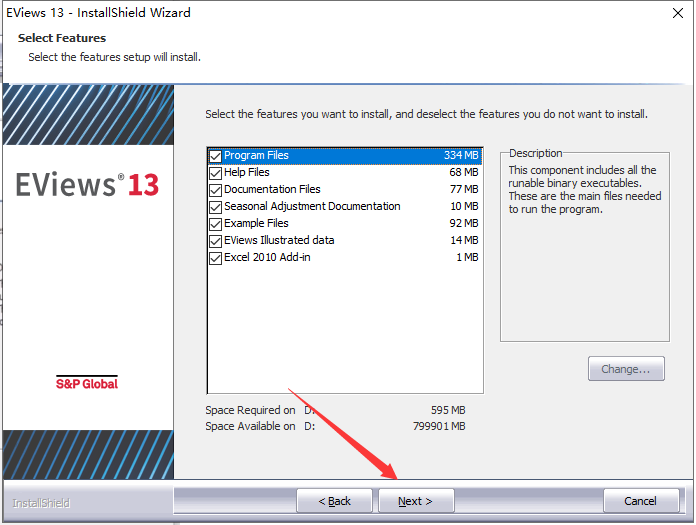Uncheck the Excel 2010 Add-in checkbox
696x525 pixels.
click(215, 258)
